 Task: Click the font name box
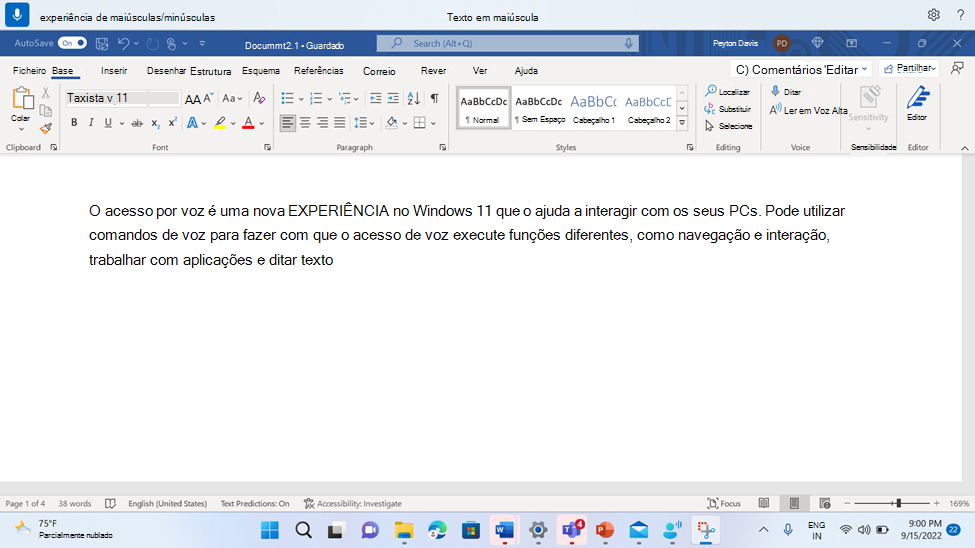coord(107,98)
